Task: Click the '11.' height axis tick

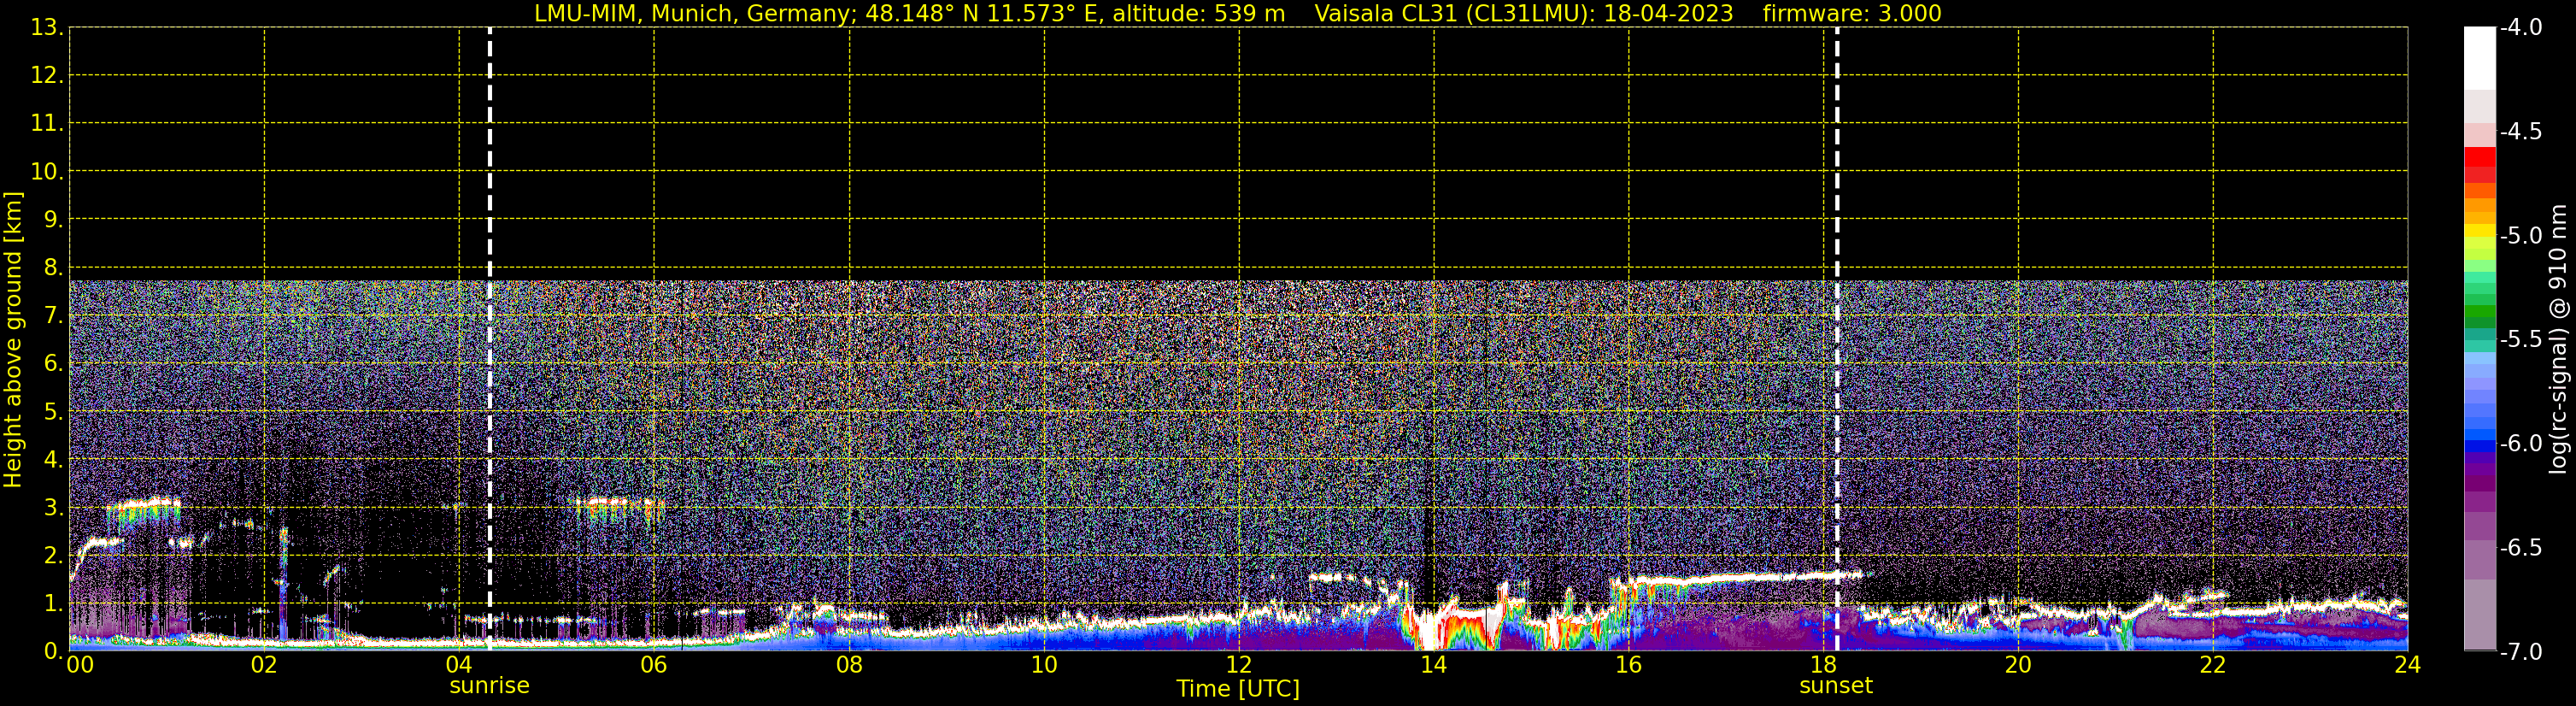Action: click(47, 124)
